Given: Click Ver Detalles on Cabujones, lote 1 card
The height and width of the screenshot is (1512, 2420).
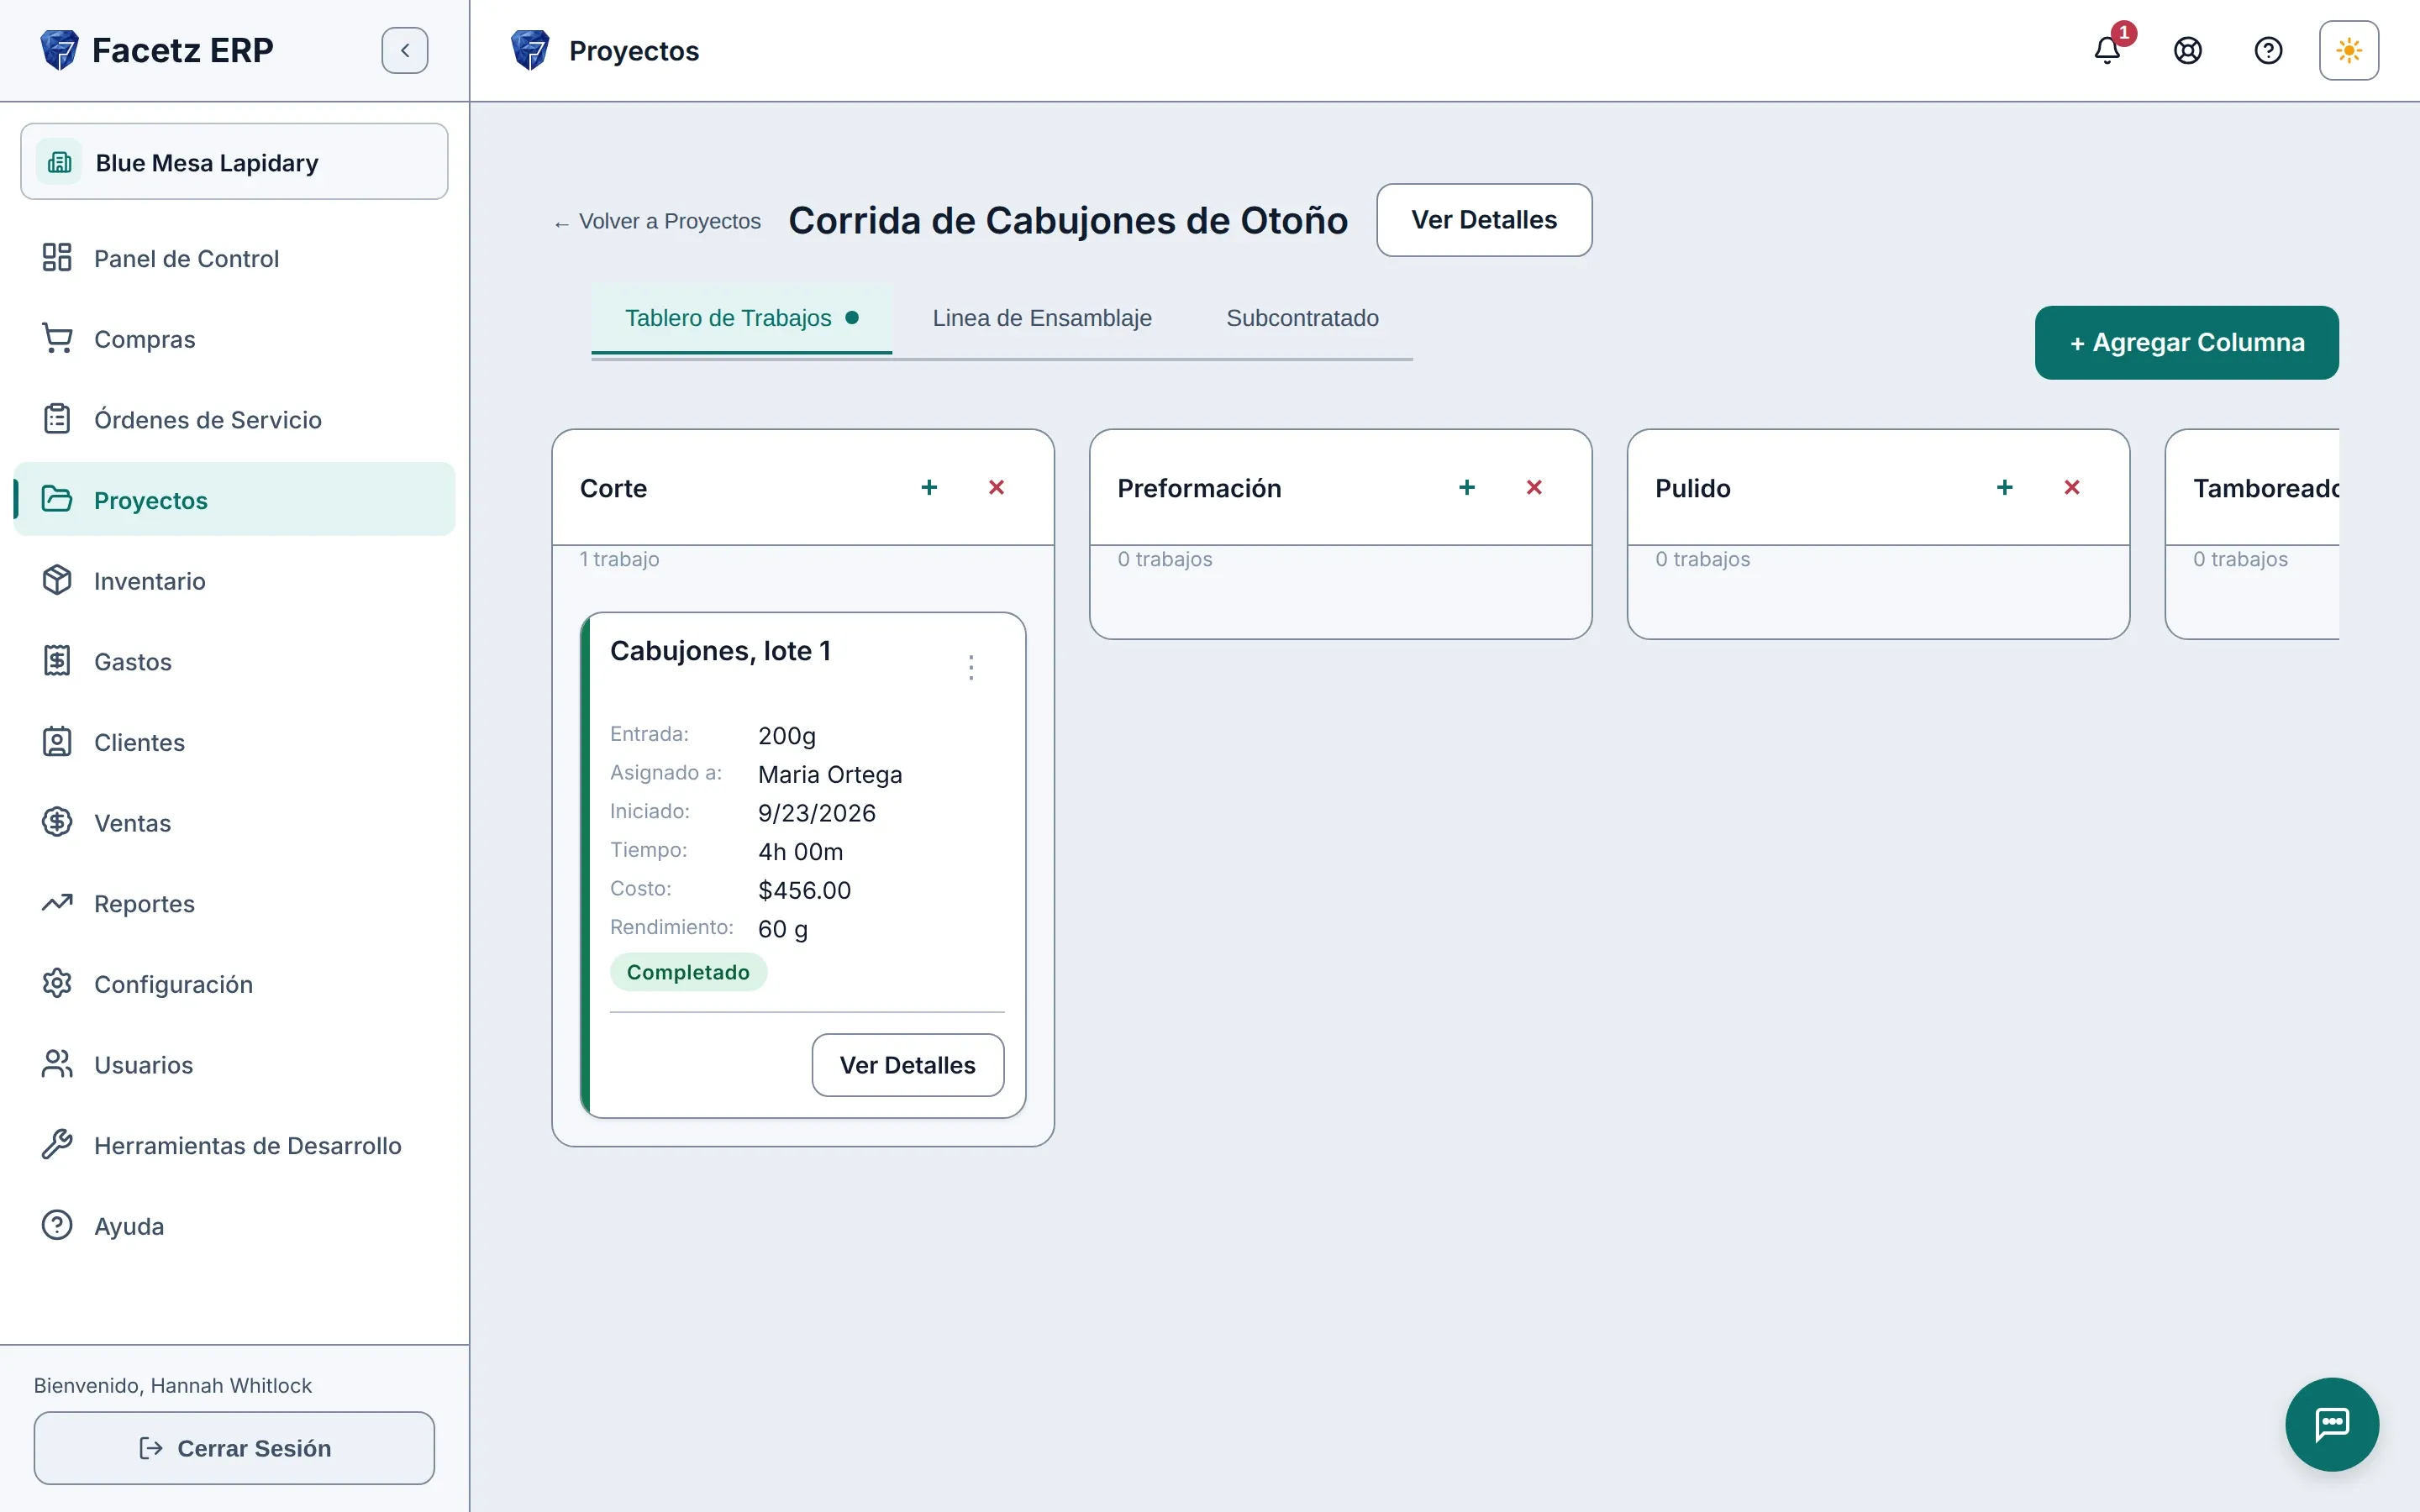Looking at the screenshot, I should pyautogui.click(x=907, y=1065).
